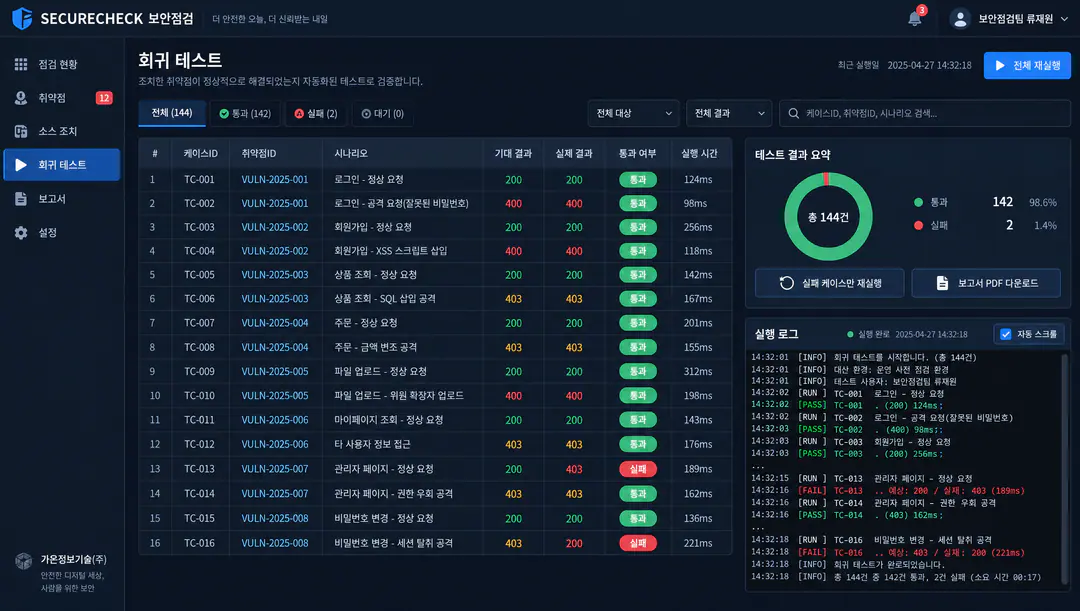Select the TC-004 case ID cell
The image size is (1080, 611).
click(x=200, y=251)
